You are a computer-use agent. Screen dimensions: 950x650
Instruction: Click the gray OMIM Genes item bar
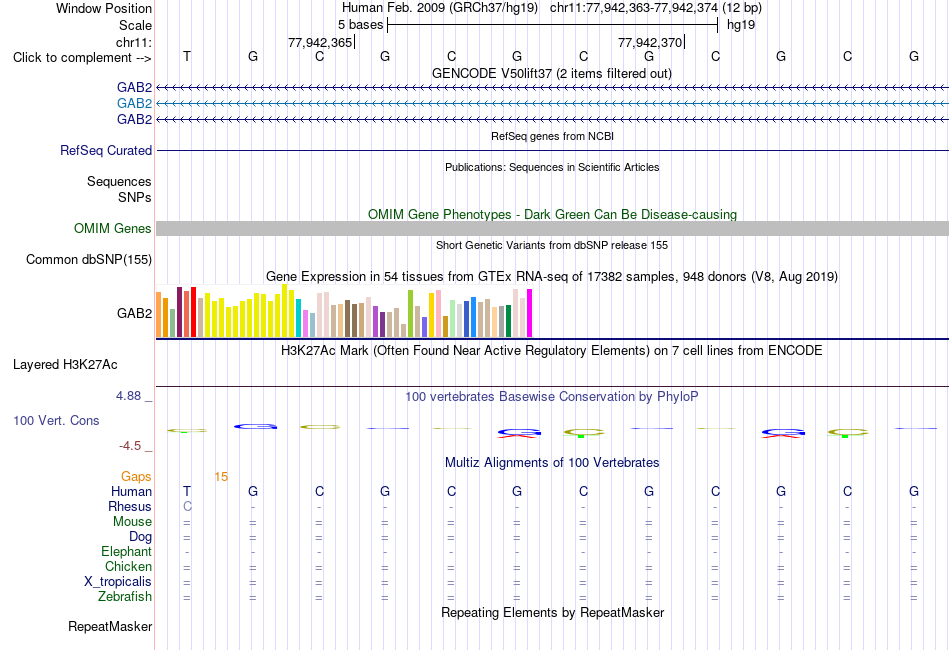tap(552, 228)
